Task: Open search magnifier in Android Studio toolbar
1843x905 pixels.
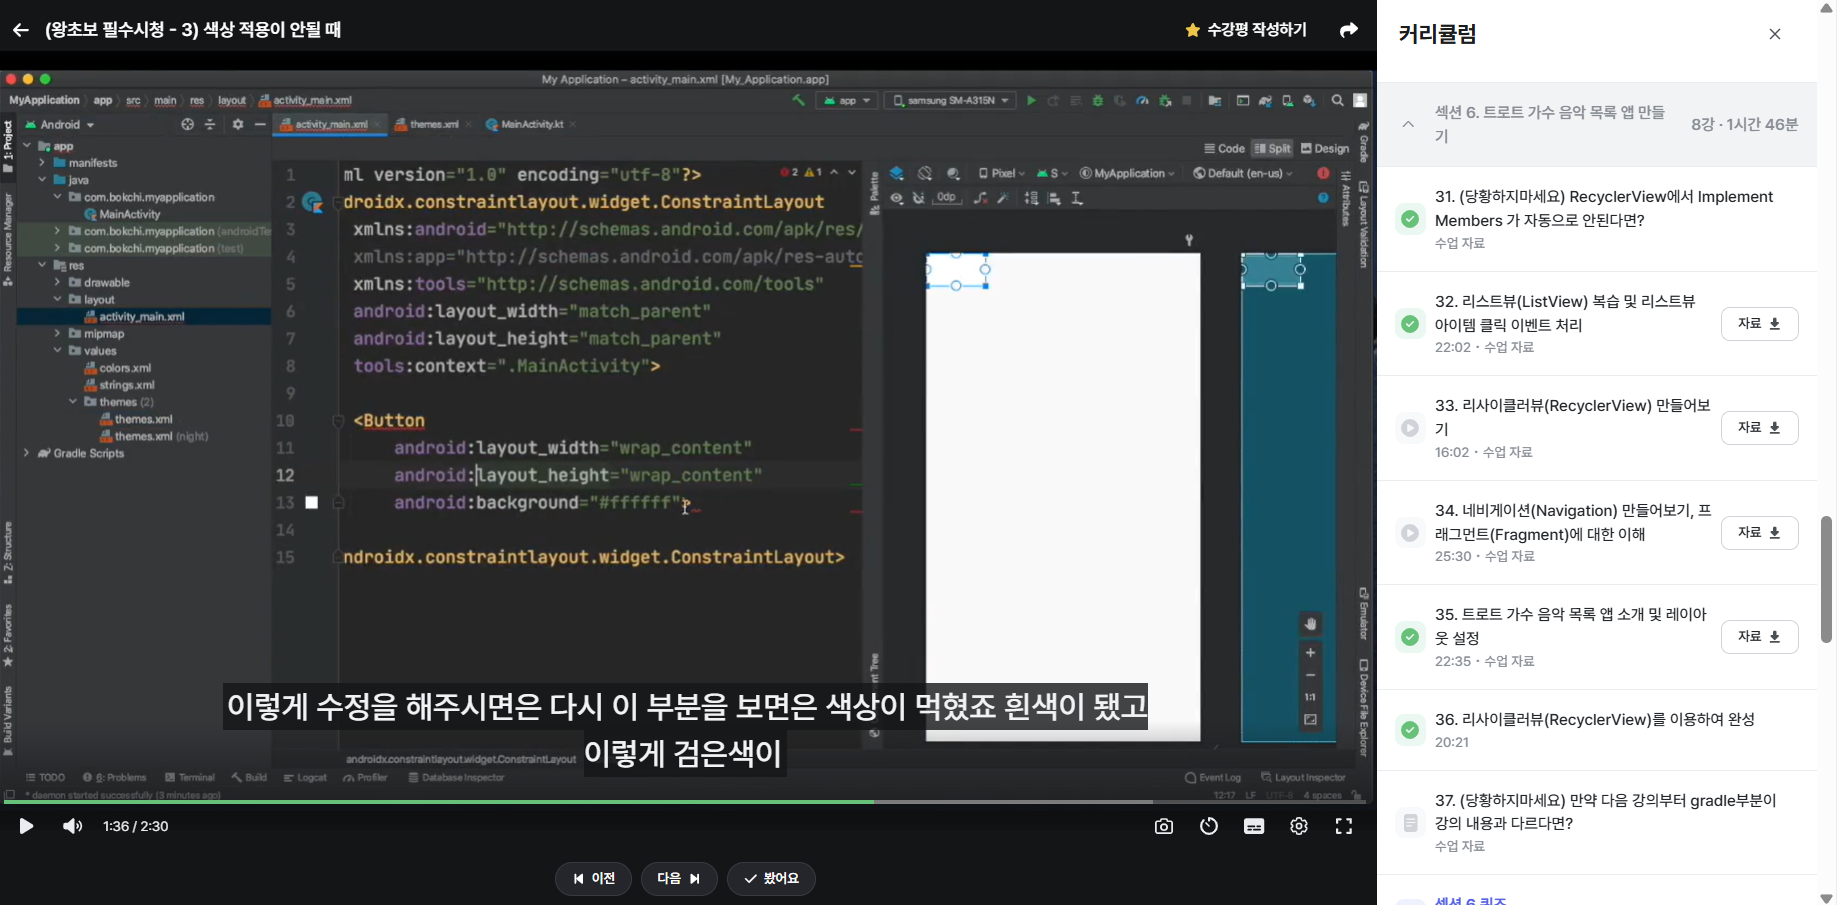Action: [x=1337, y=101]
